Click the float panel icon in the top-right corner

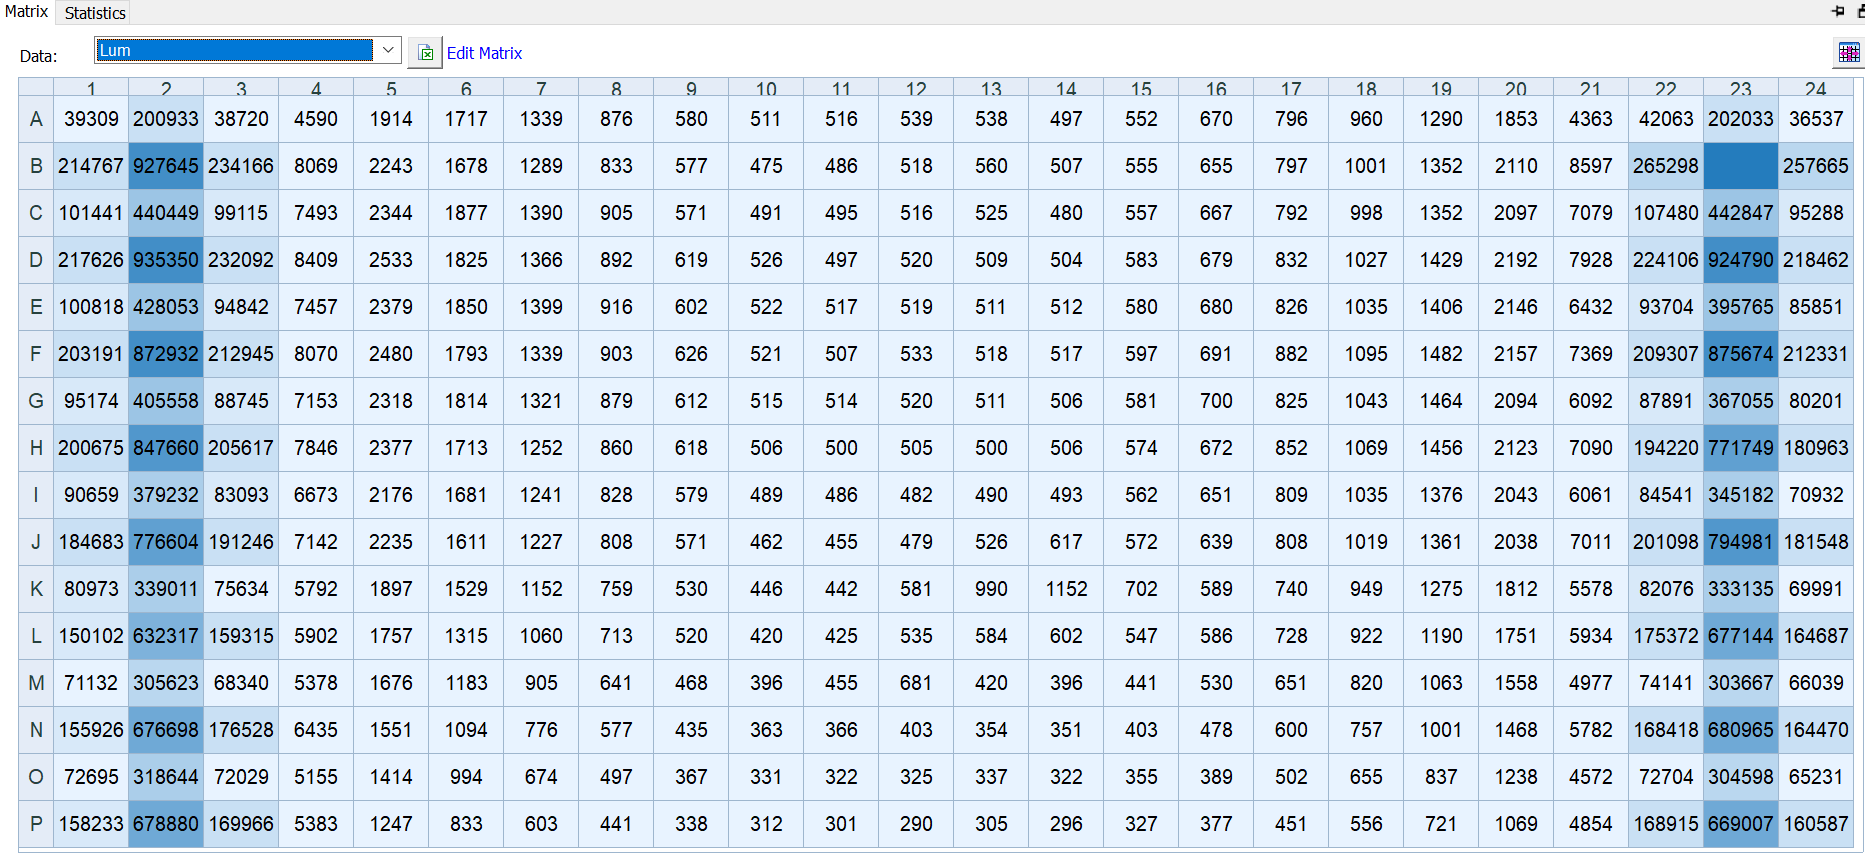(1859, 11)
